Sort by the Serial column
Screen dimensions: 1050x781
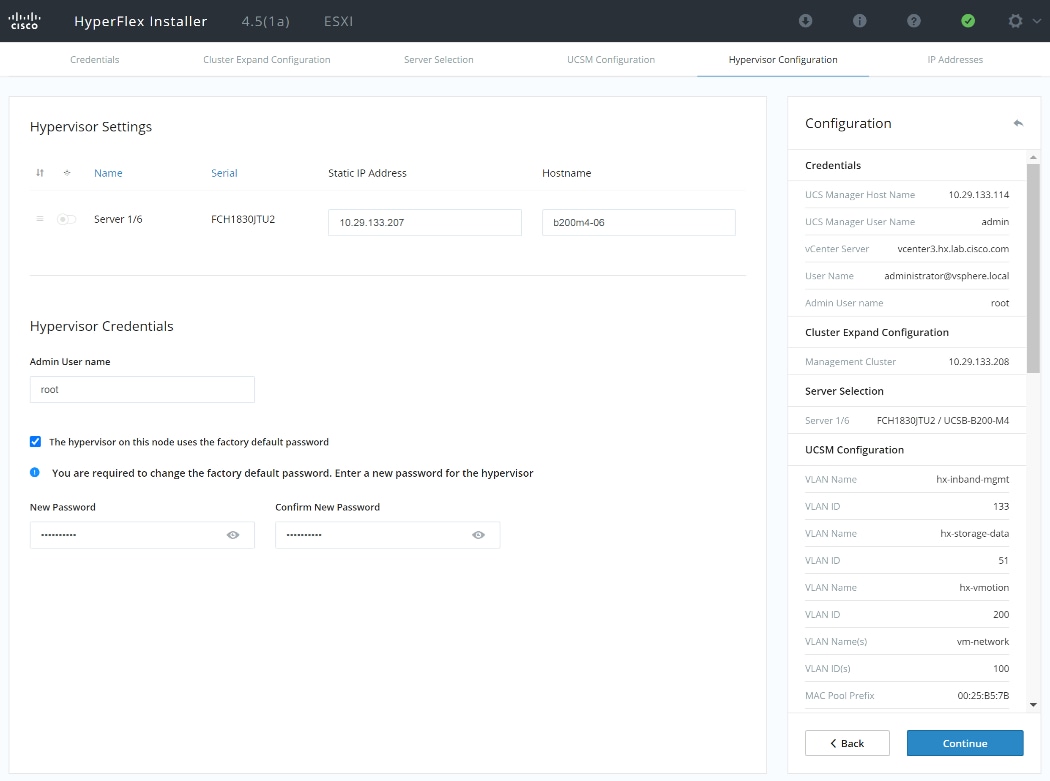click(x=224, y=173)
